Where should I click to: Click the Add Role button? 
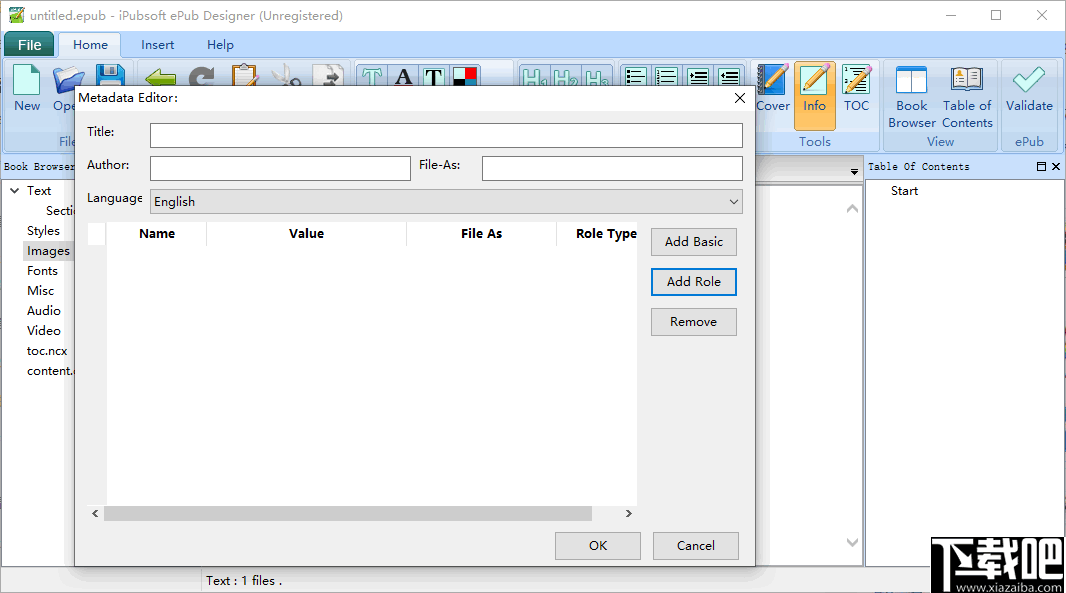pyautogui.click(x=693, y=281)
